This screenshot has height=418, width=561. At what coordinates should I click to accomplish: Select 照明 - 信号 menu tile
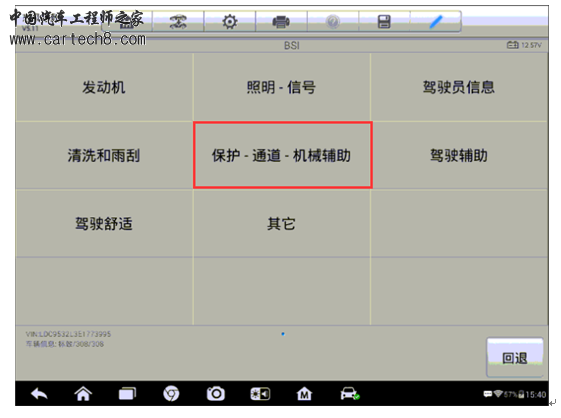pos(282,87)
